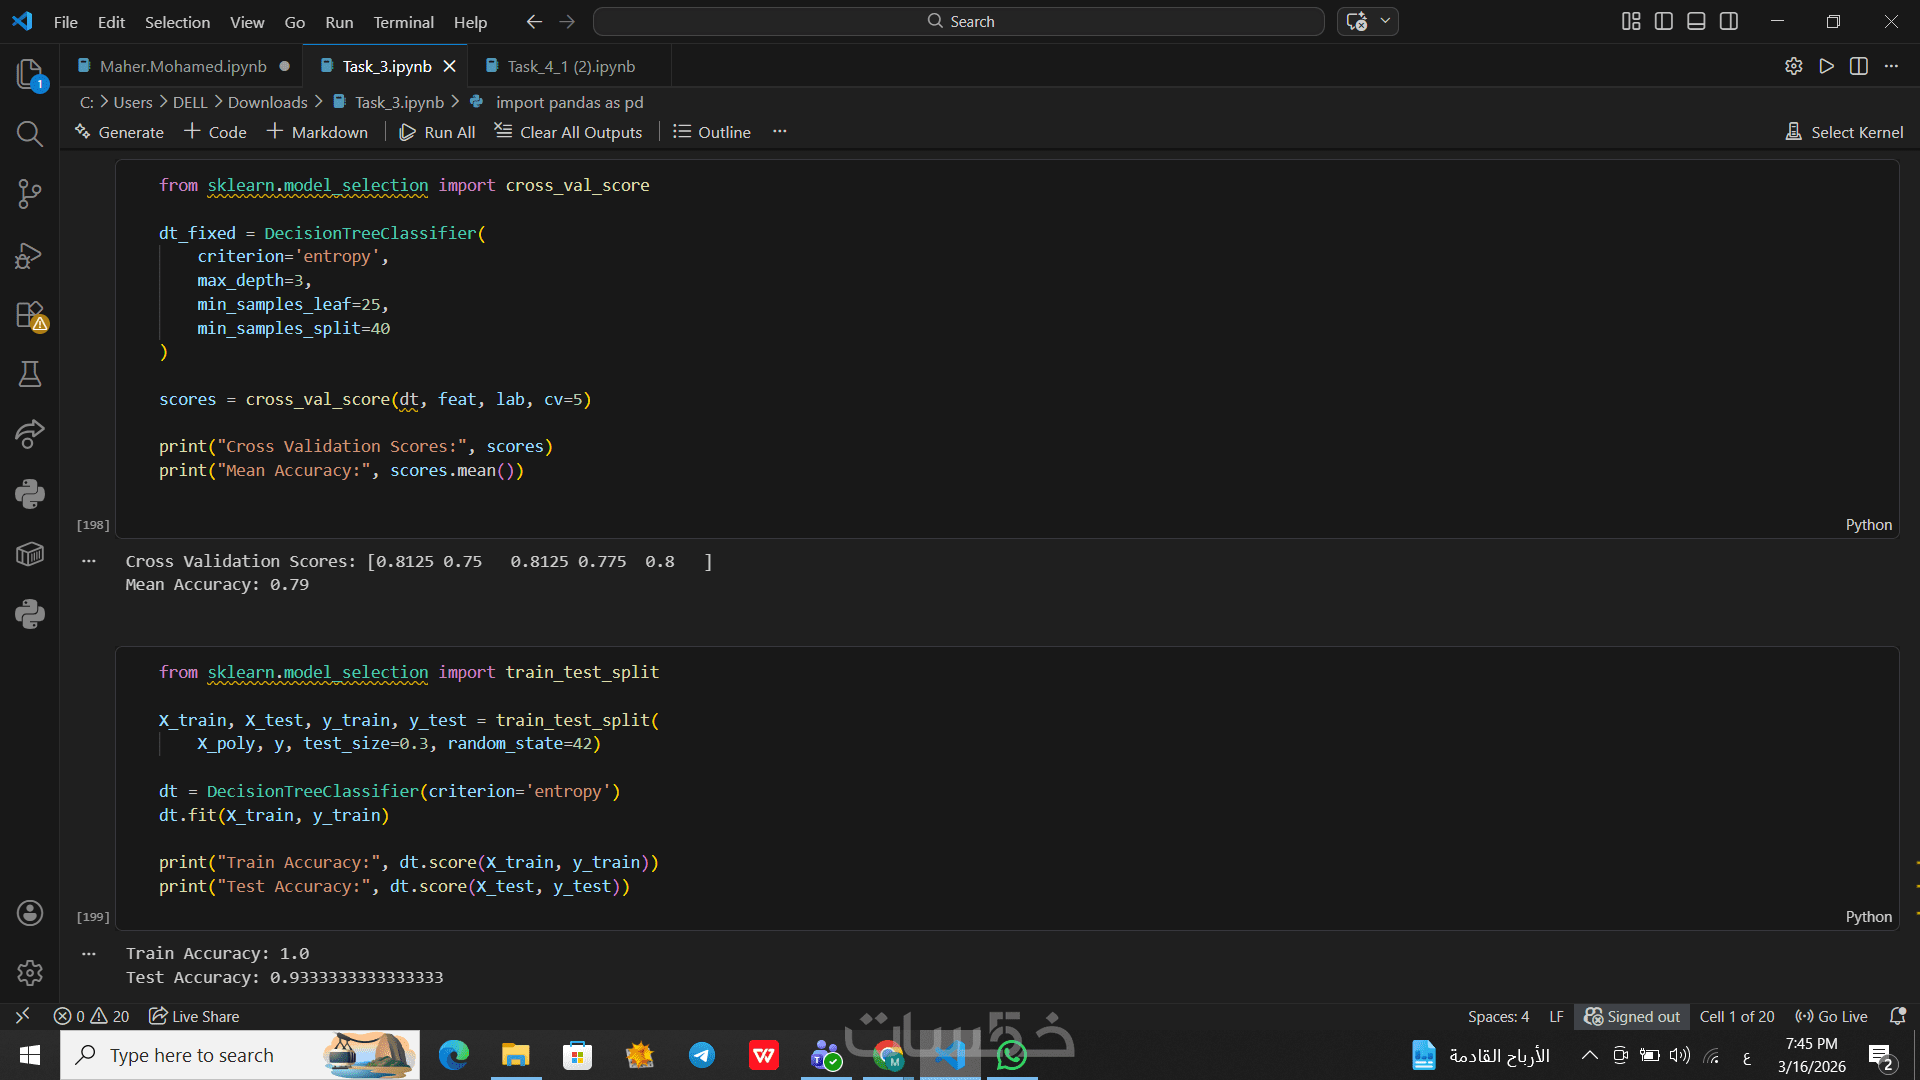
Task: Open the Extensions view
Action: [x=29, y=315]
